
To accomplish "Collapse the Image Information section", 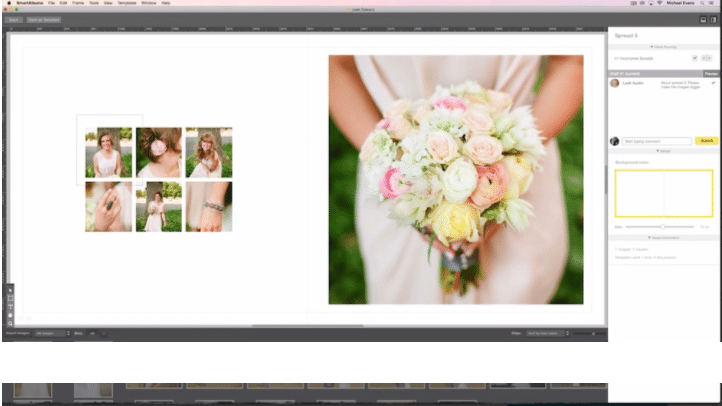I will click(663, 238).
